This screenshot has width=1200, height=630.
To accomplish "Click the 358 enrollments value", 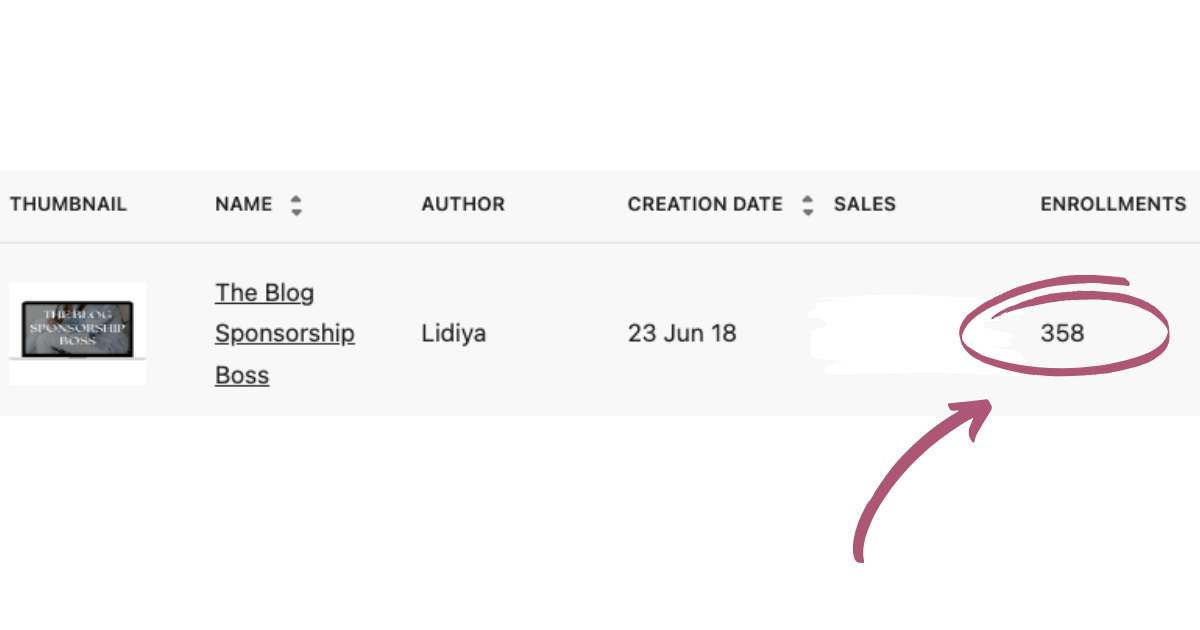I will tap(1062, 334).
